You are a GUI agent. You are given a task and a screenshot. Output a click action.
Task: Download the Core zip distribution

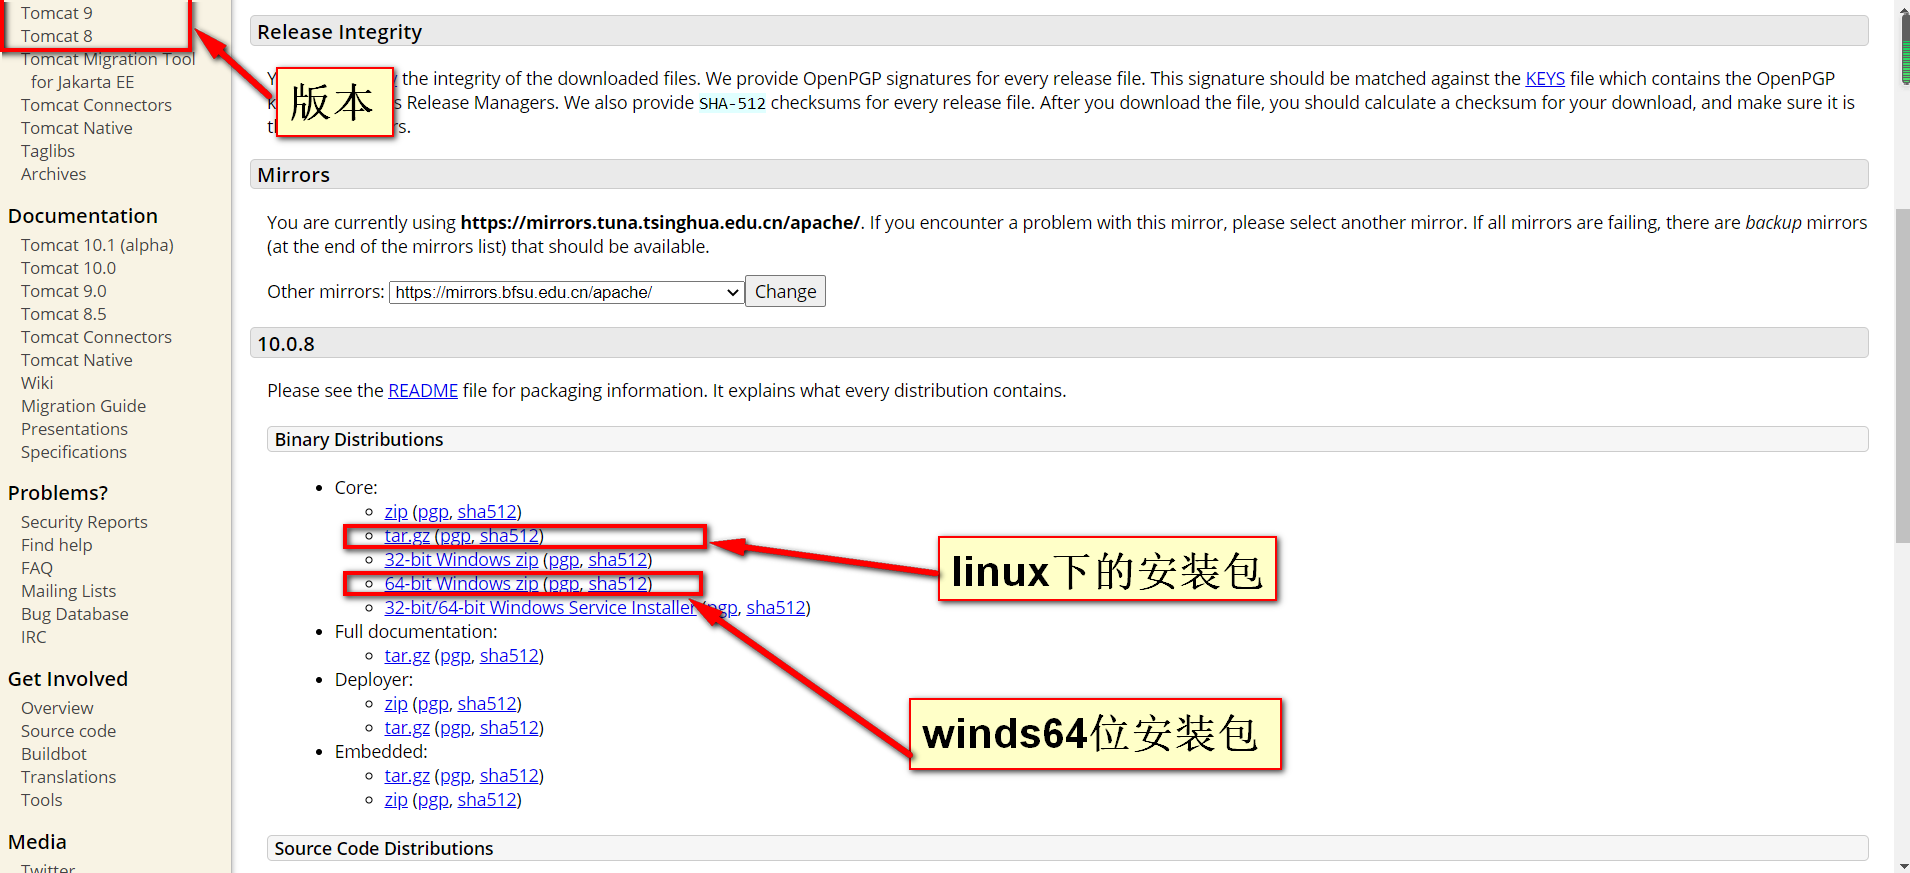(x=396, y=512)
